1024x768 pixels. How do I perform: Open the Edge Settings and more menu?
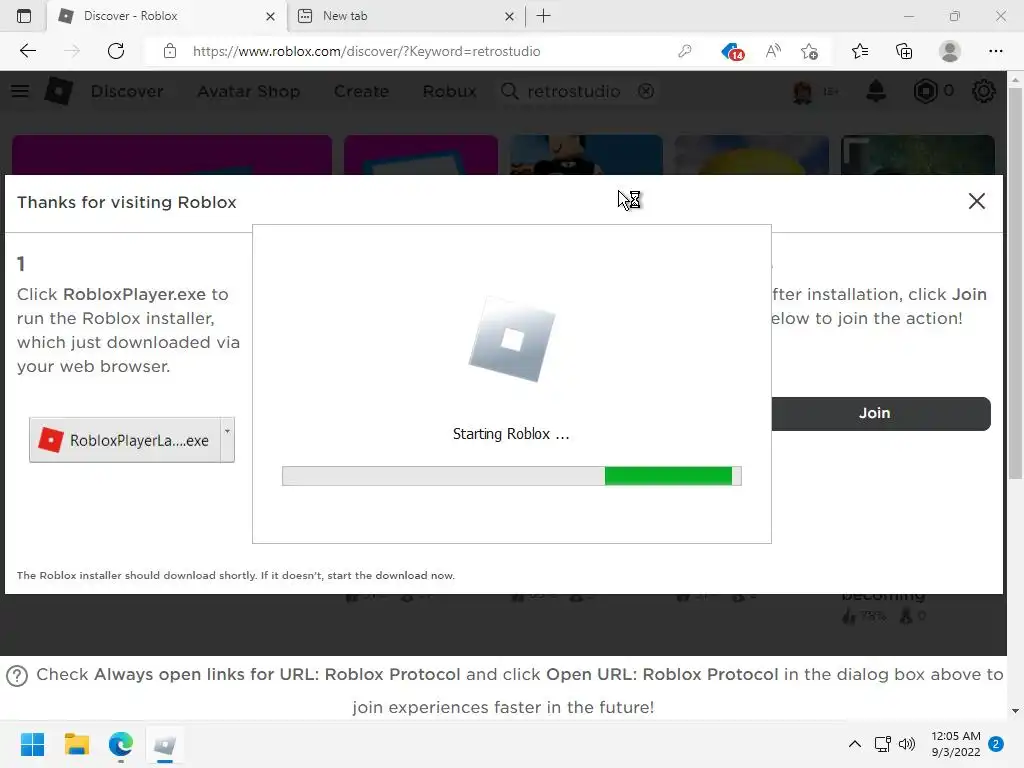[x=995, y=51]
